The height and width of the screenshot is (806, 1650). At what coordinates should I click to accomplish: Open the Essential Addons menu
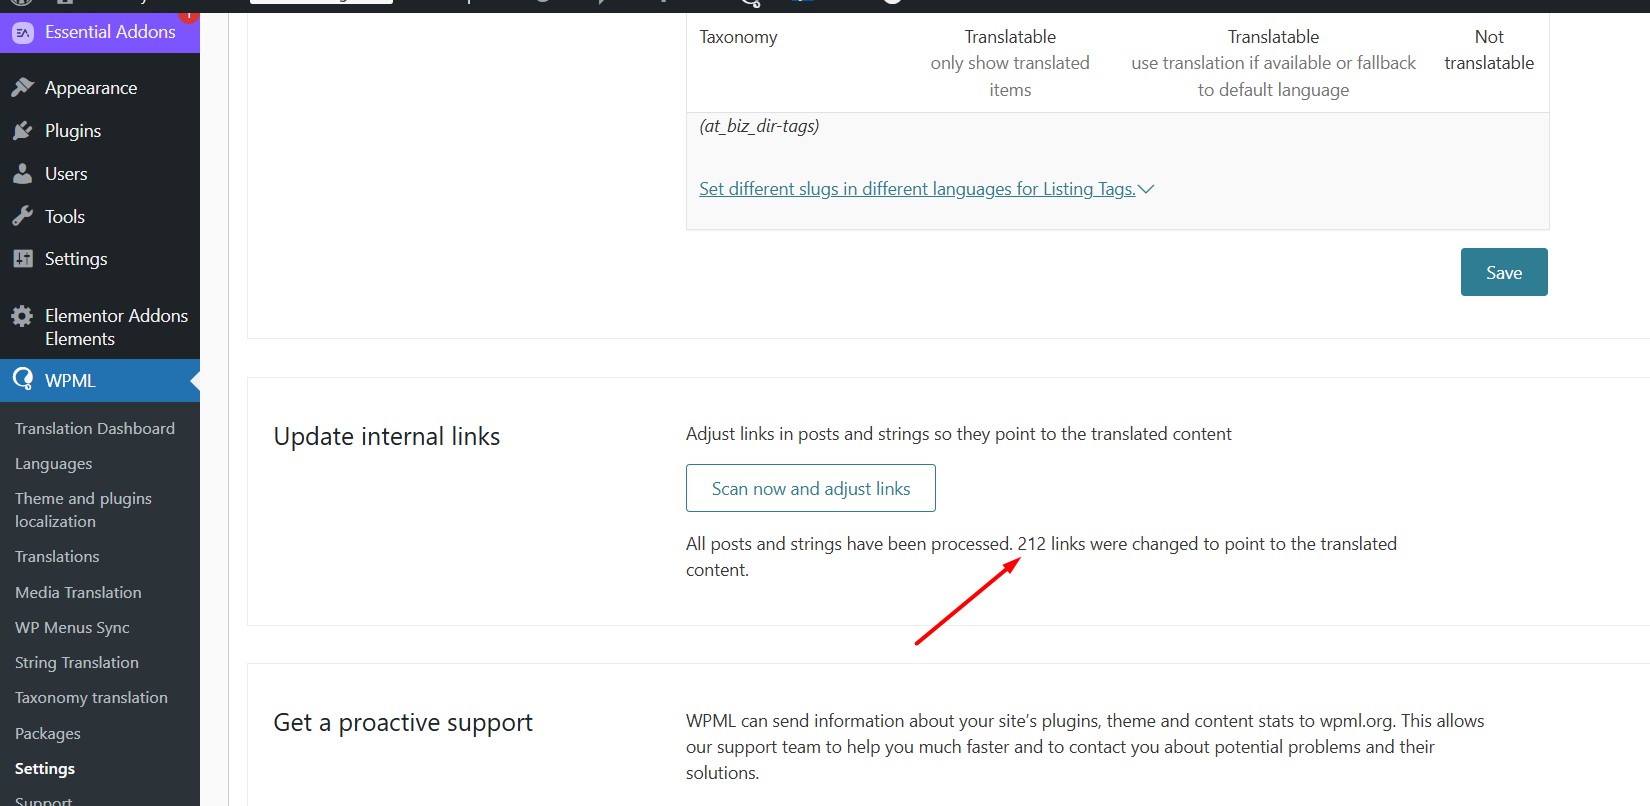[x=100, y=32]
